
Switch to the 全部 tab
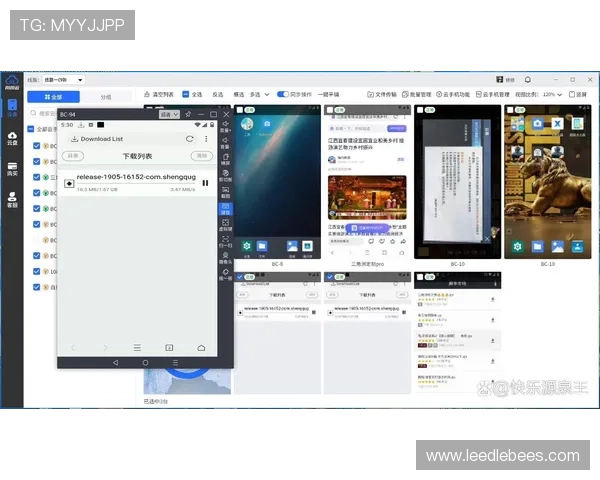(54, 97)
